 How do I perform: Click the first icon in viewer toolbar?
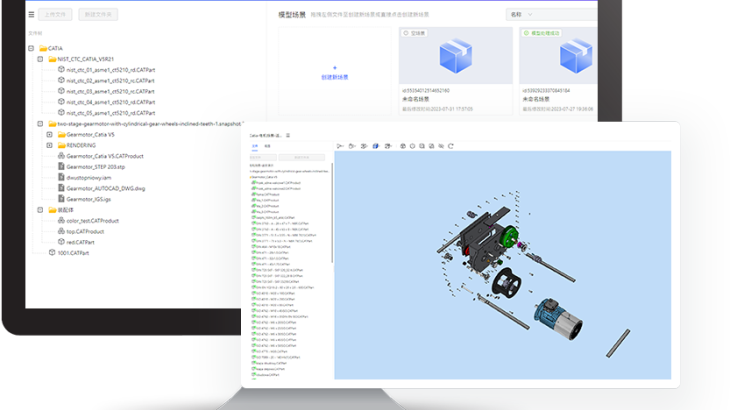pos(340,146)
